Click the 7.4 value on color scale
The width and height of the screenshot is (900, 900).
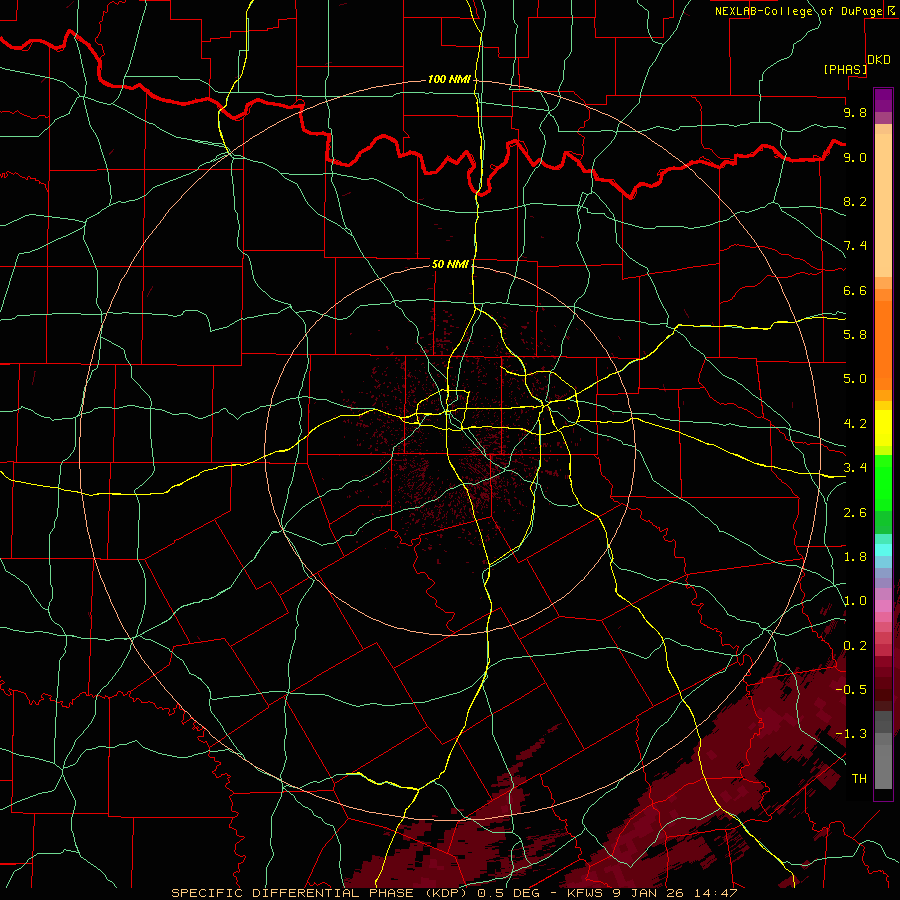pyautogui.click(x=855, y=246)
